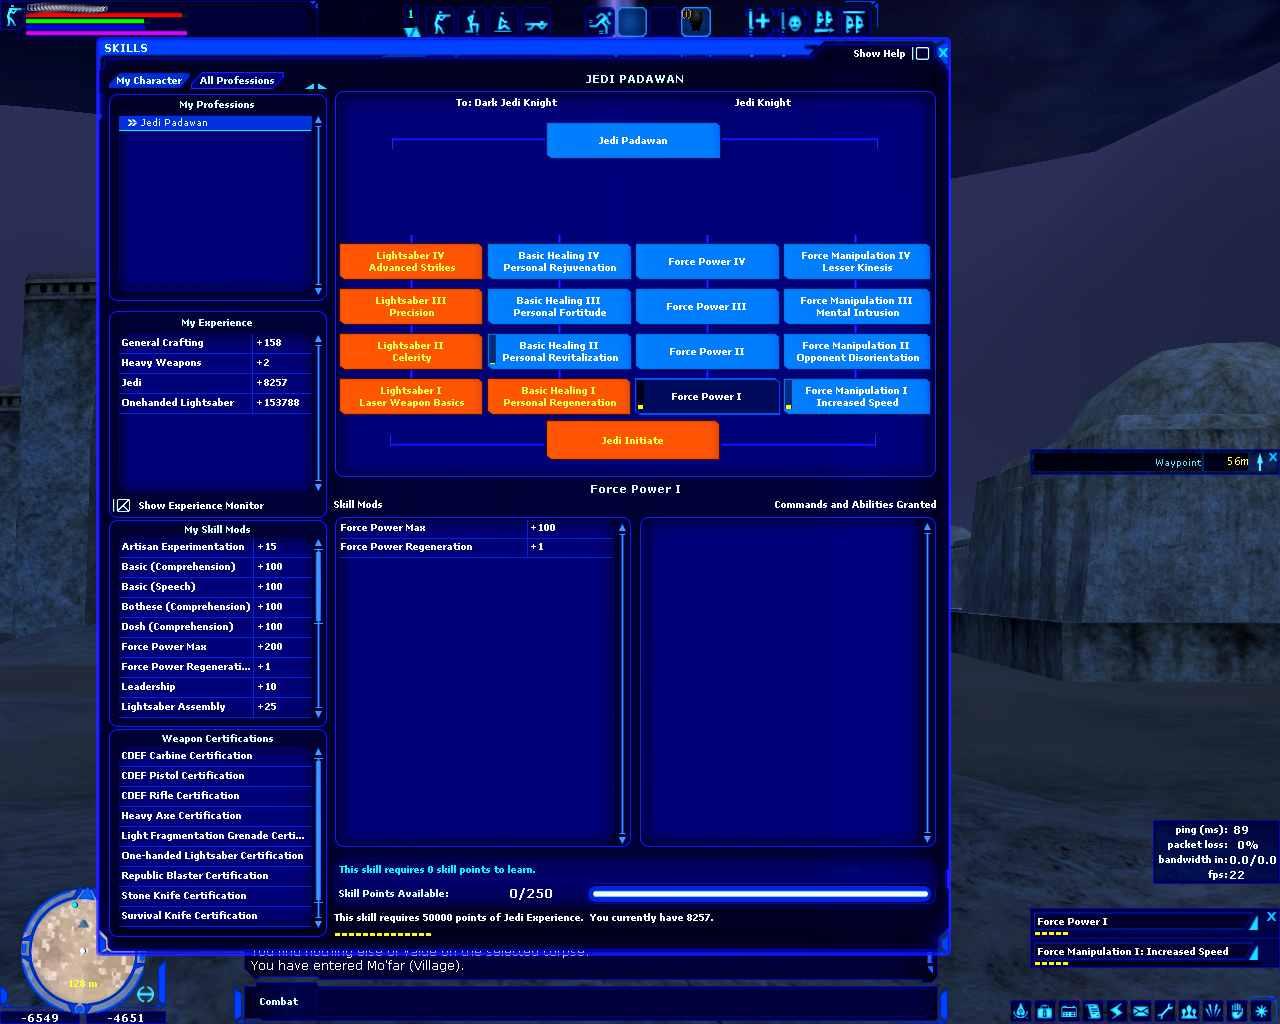Toggle the Show Help checkbox
This screenshot has height=1024, width=1280.
tap(922, 54)
